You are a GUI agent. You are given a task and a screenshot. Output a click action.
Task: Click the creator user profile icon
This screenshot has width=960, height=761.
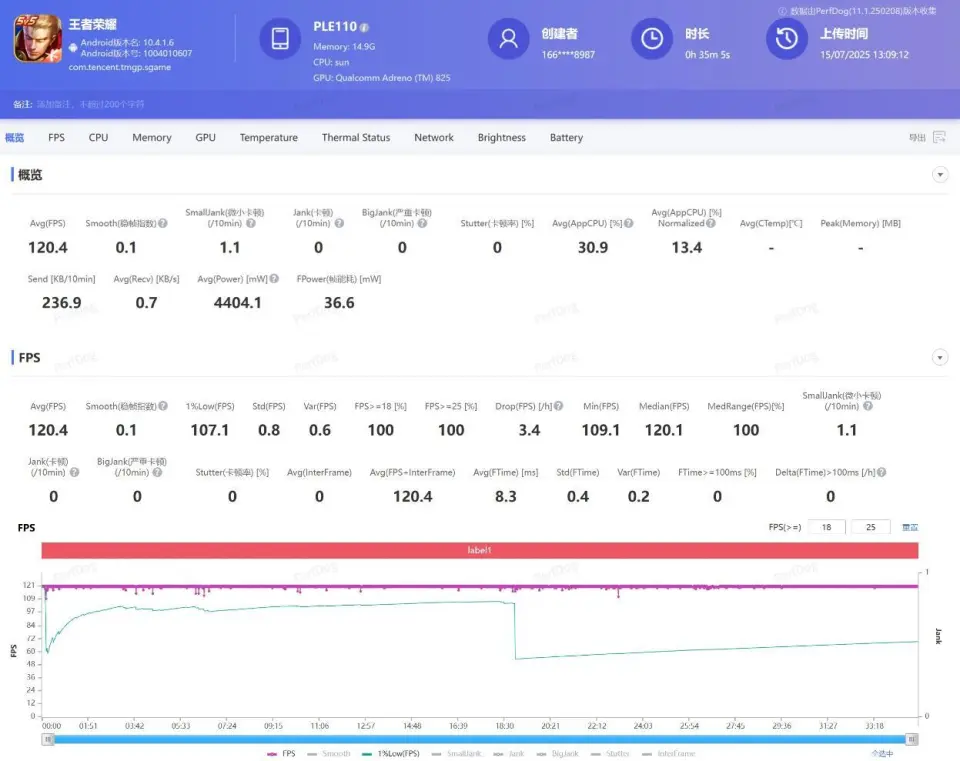point(508,39)
